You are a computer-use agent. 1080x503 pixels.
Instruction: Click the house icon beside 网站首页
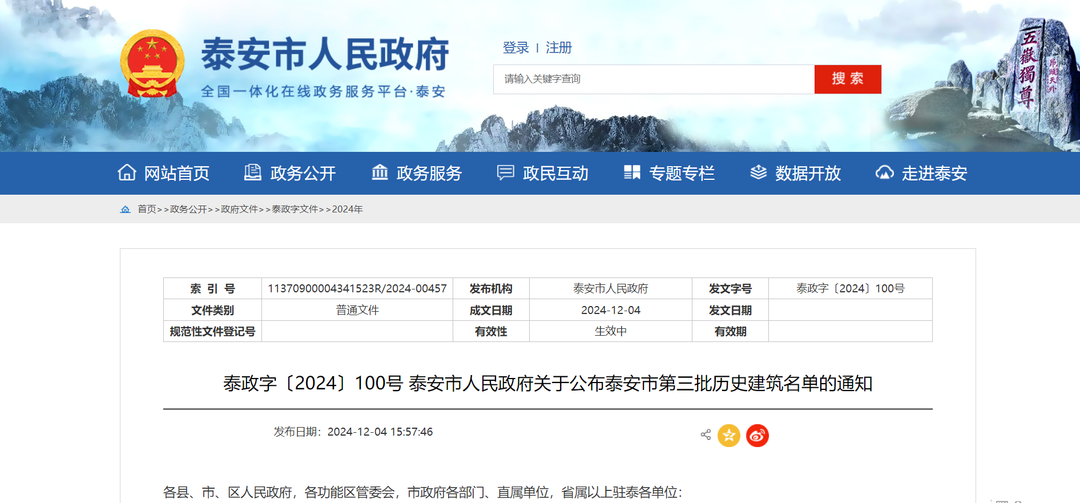click(127, 173)
